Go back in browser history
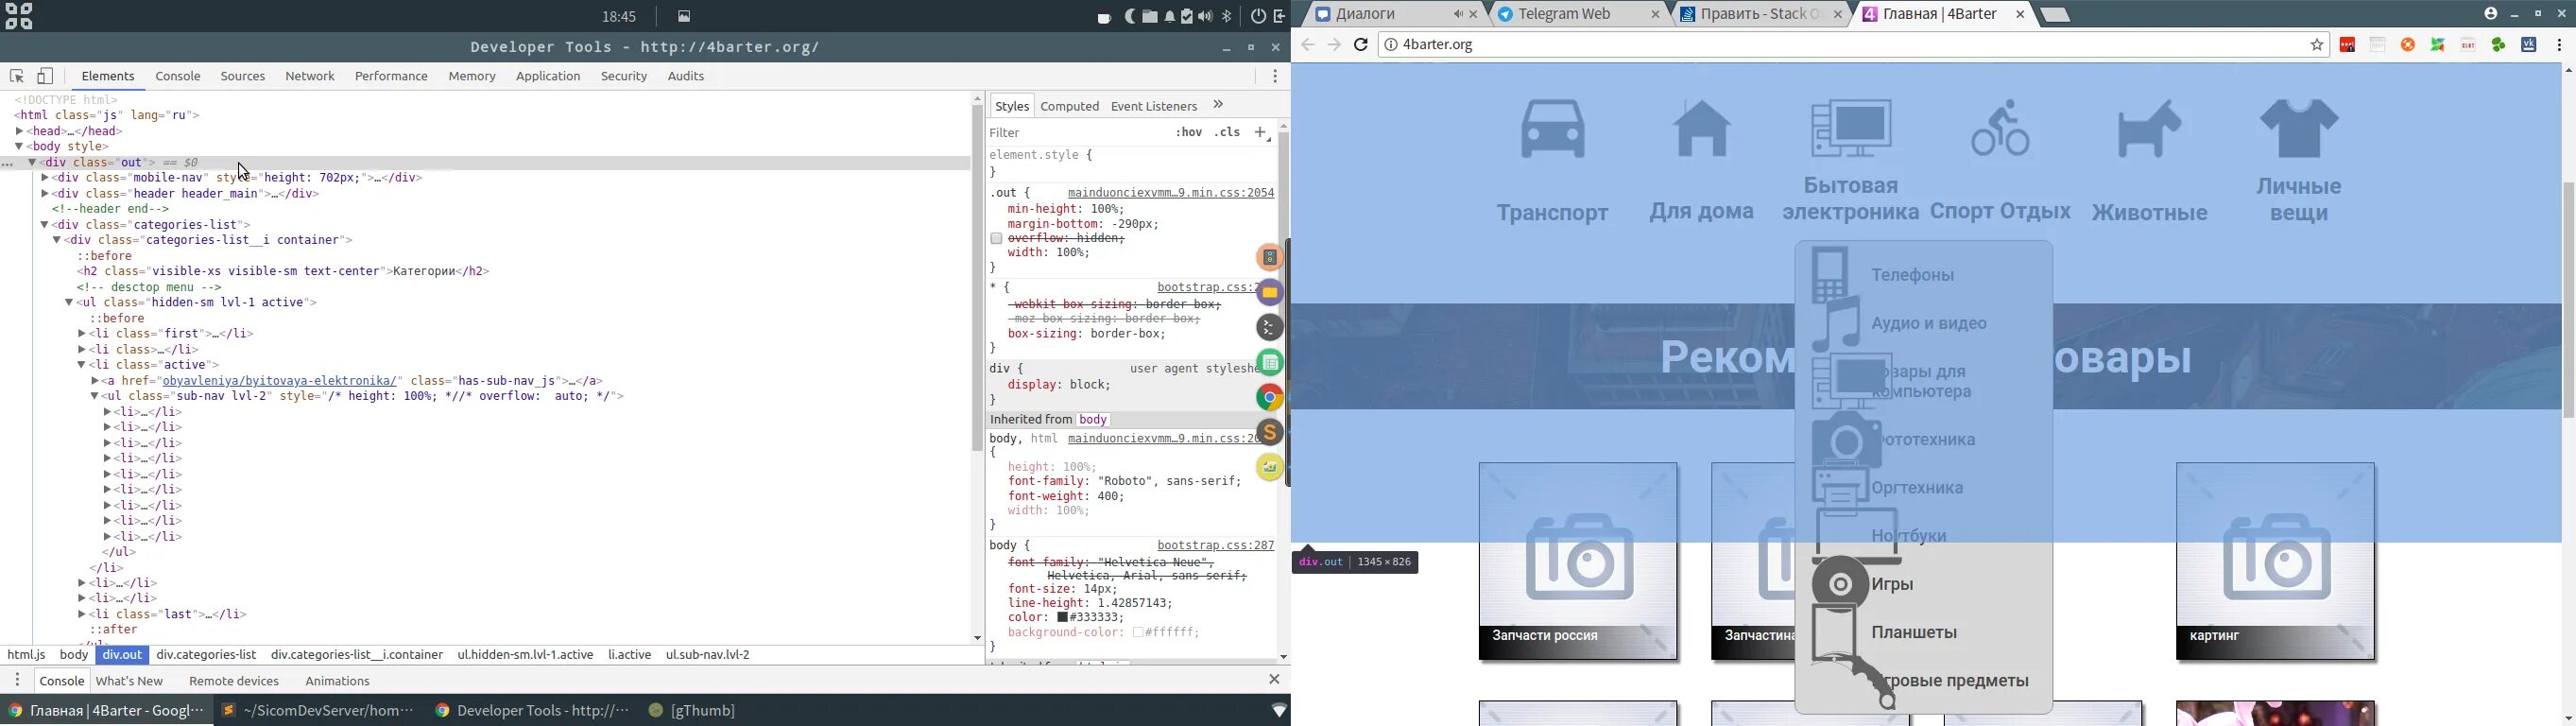The image size is (2576, 726). pyautogui.click(x=1308, y=45)
